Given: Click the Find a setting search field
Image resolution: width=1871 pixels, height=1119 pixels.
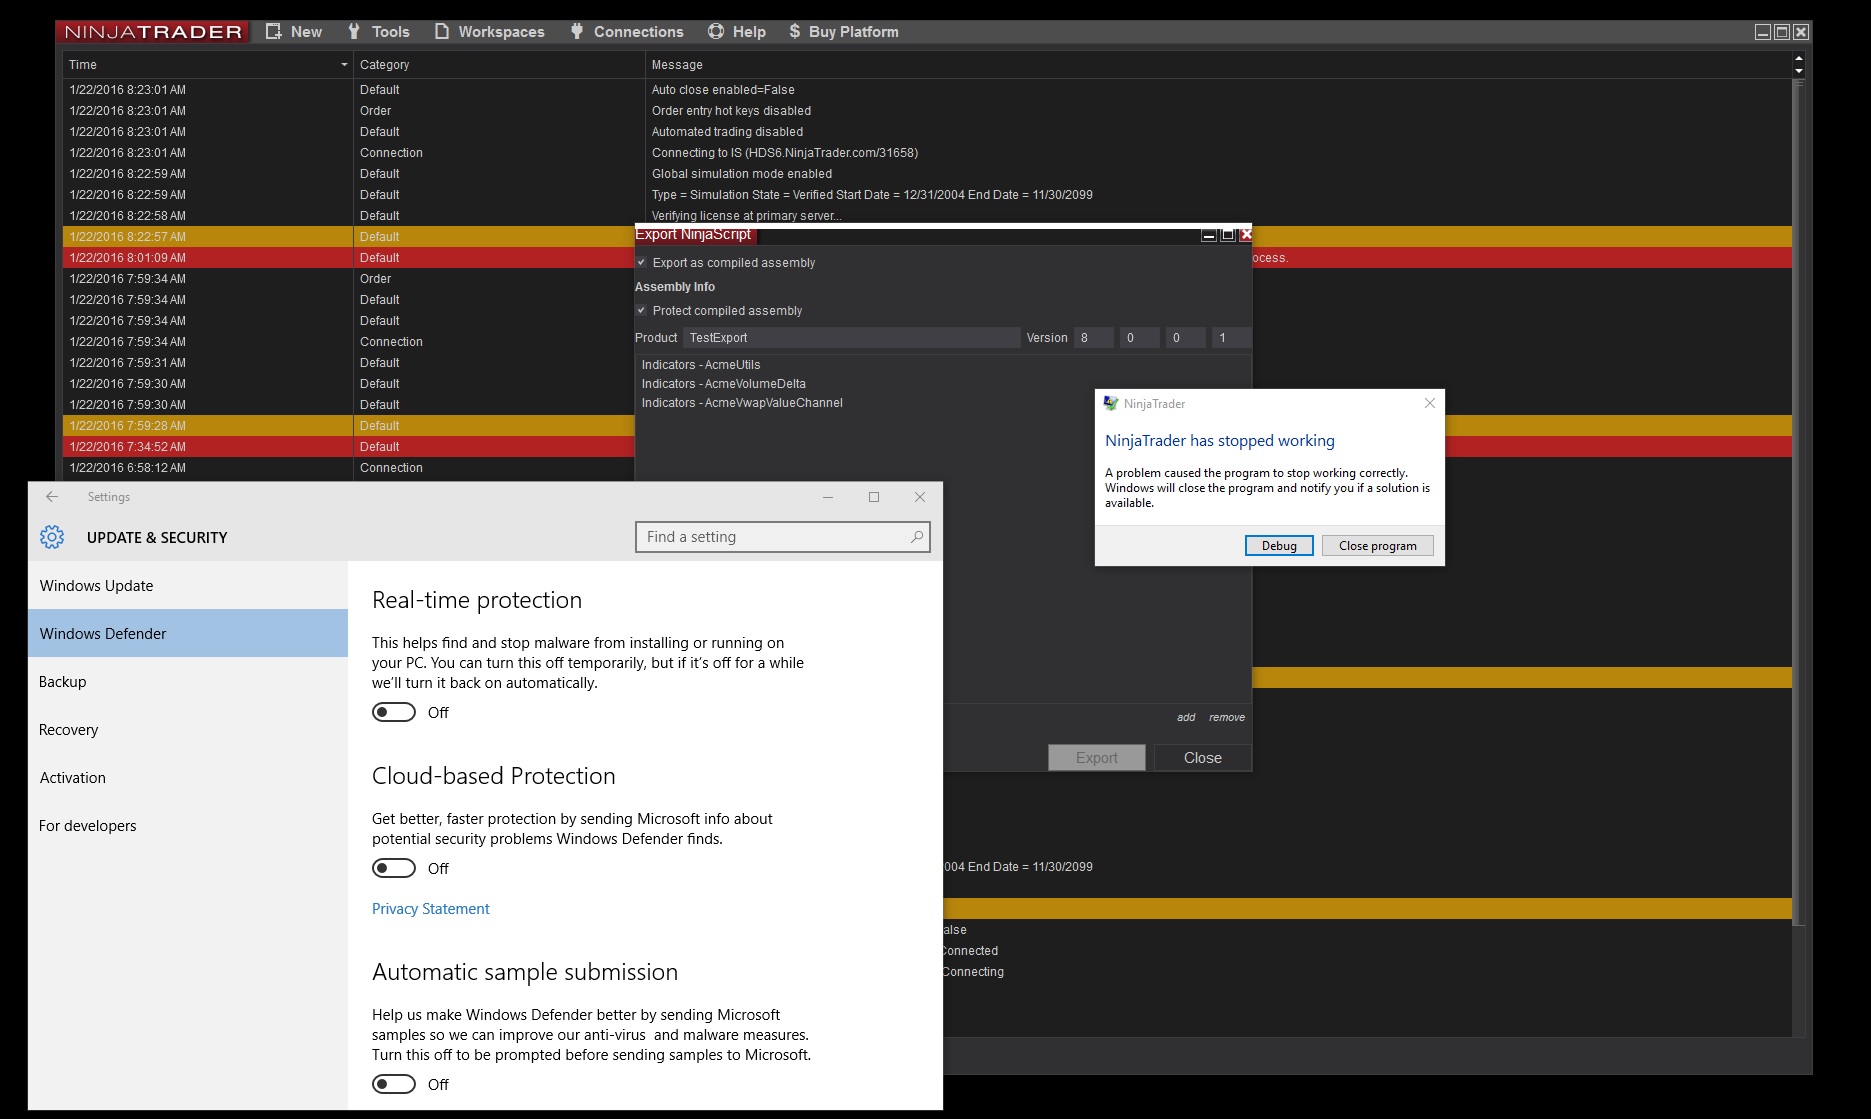Looking at the screenshot, I should point(783,537).
